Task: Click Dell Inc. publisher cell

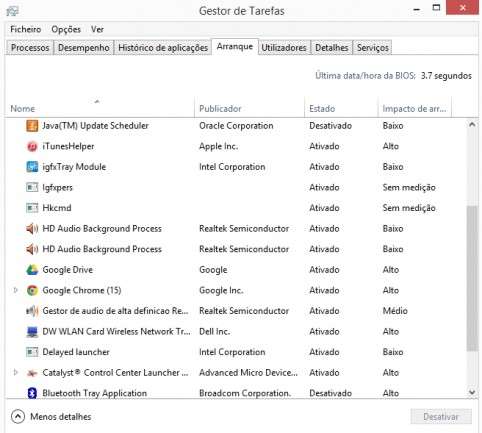Action: coord(214,332)
